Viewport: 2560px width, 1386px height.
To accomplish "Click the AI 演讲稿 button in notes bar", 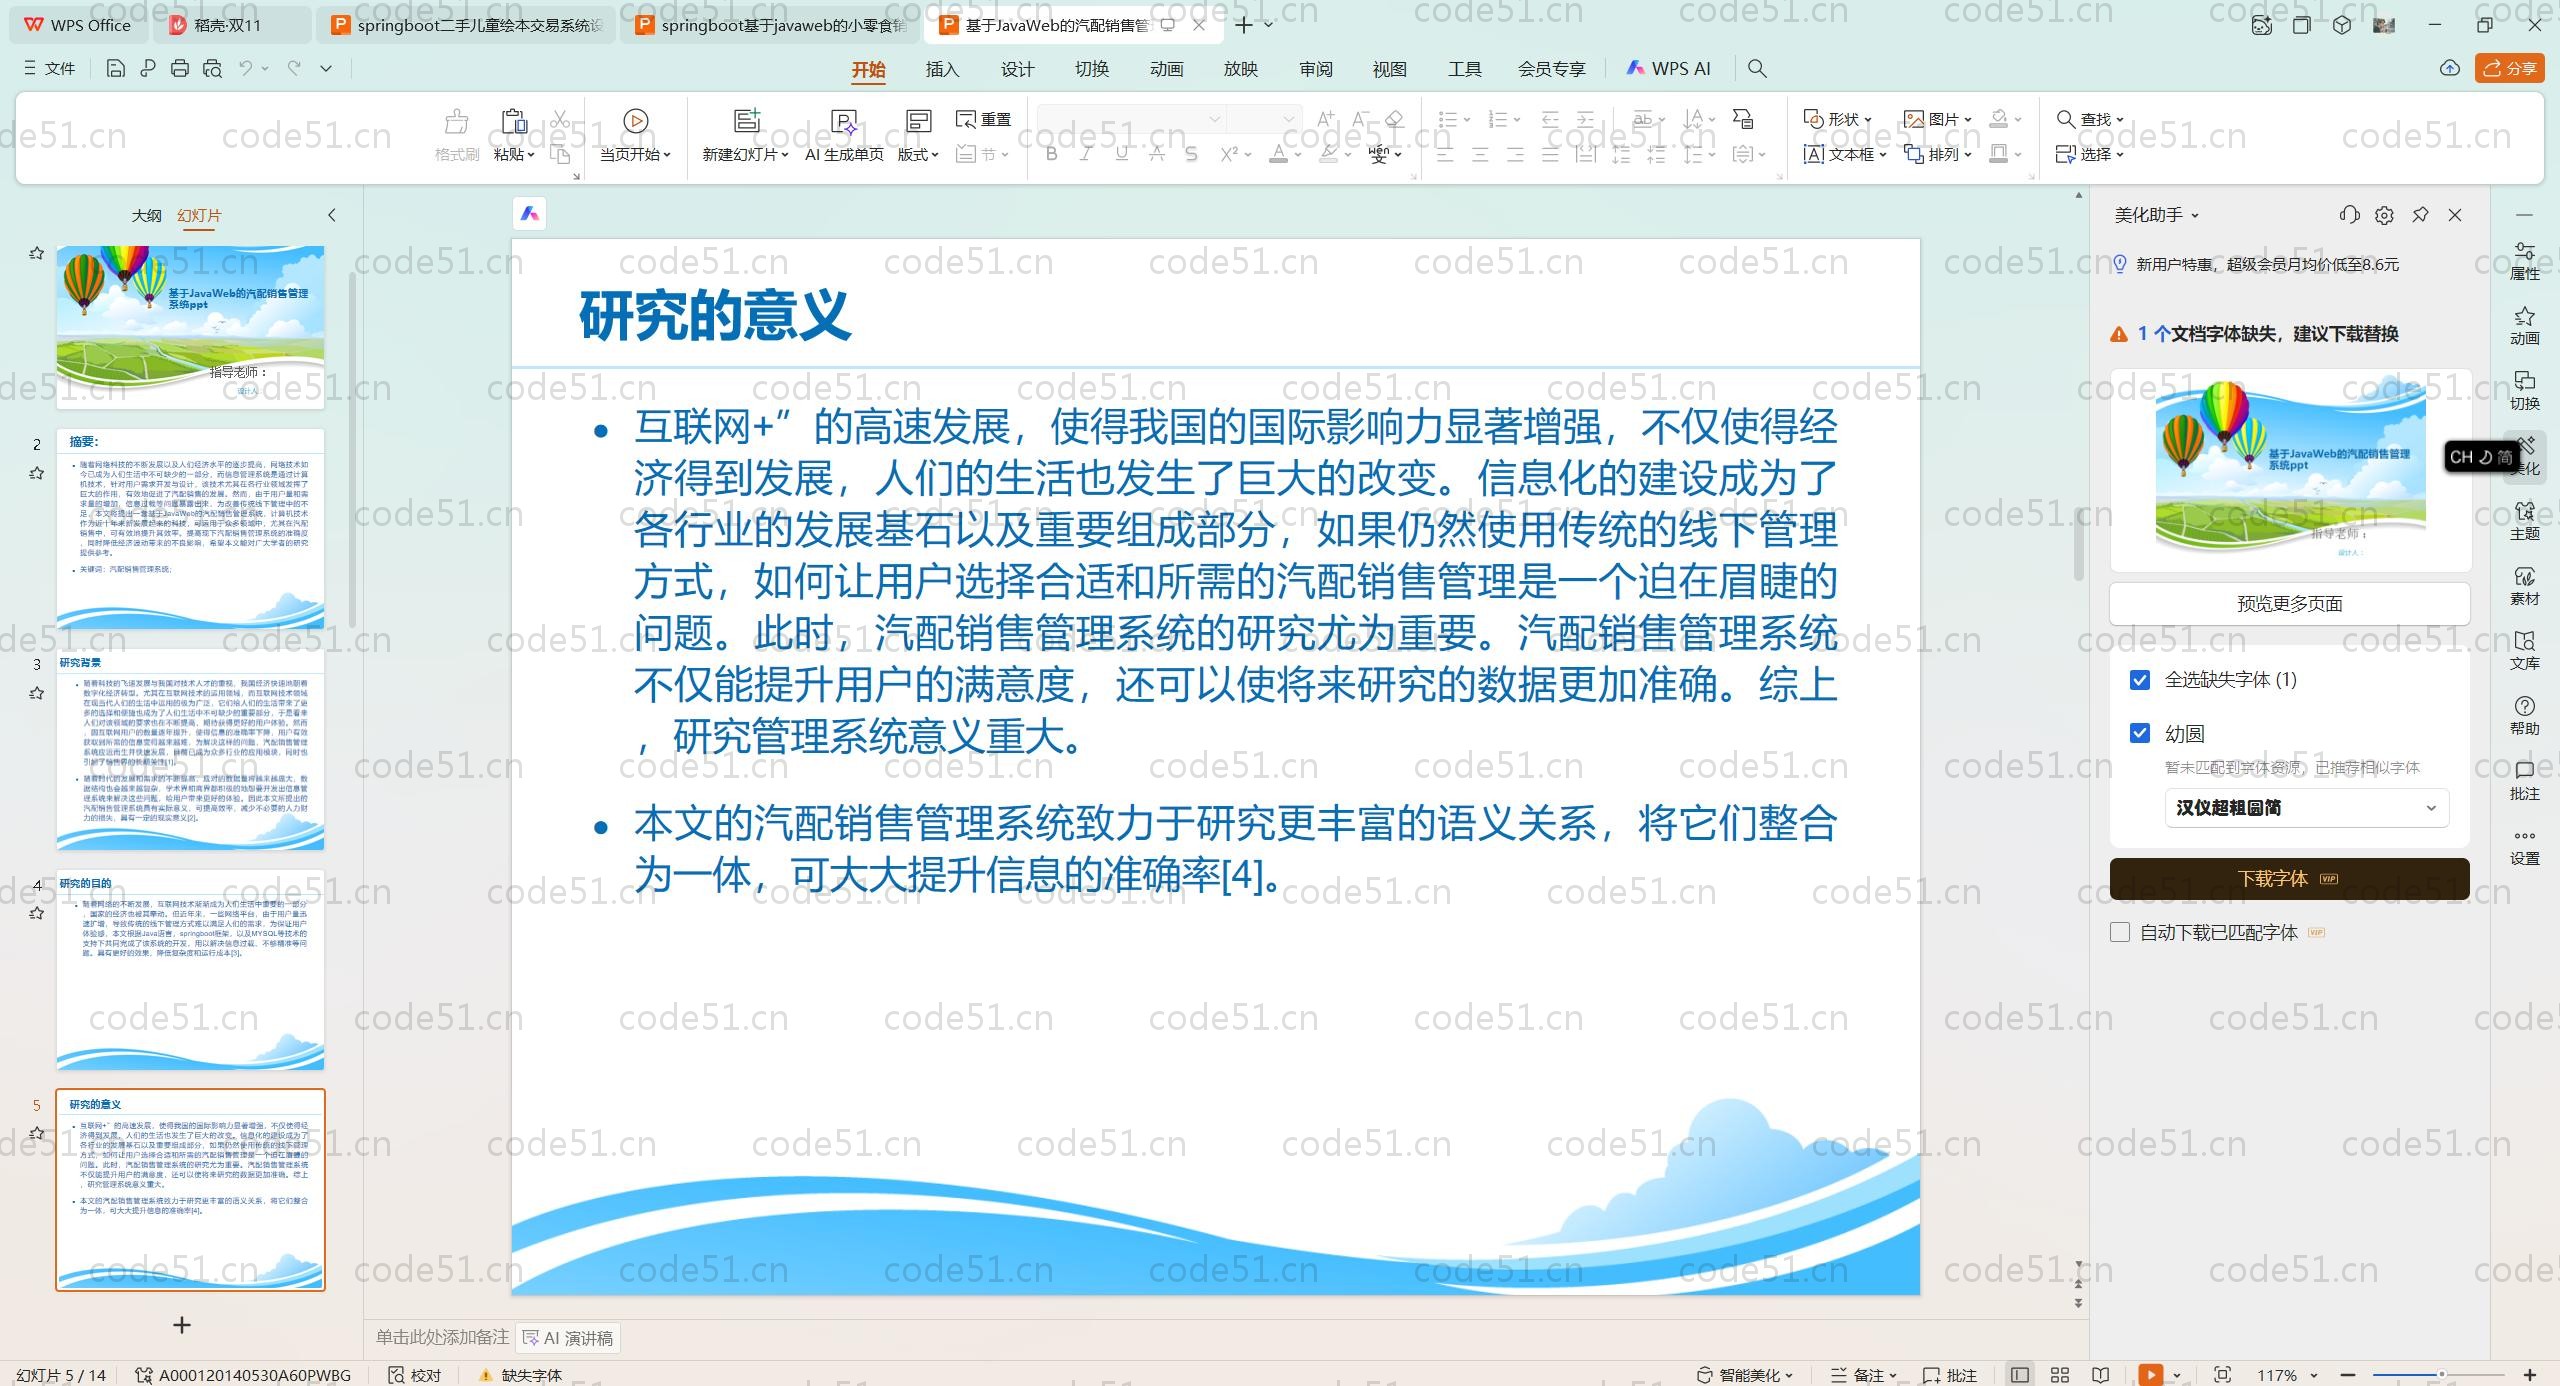I will 568,1338.
